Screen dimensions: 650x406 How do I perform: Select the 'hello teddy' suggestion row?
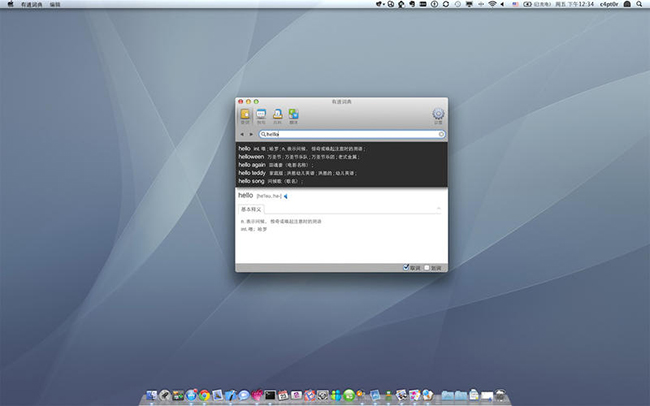coord(342,173)
